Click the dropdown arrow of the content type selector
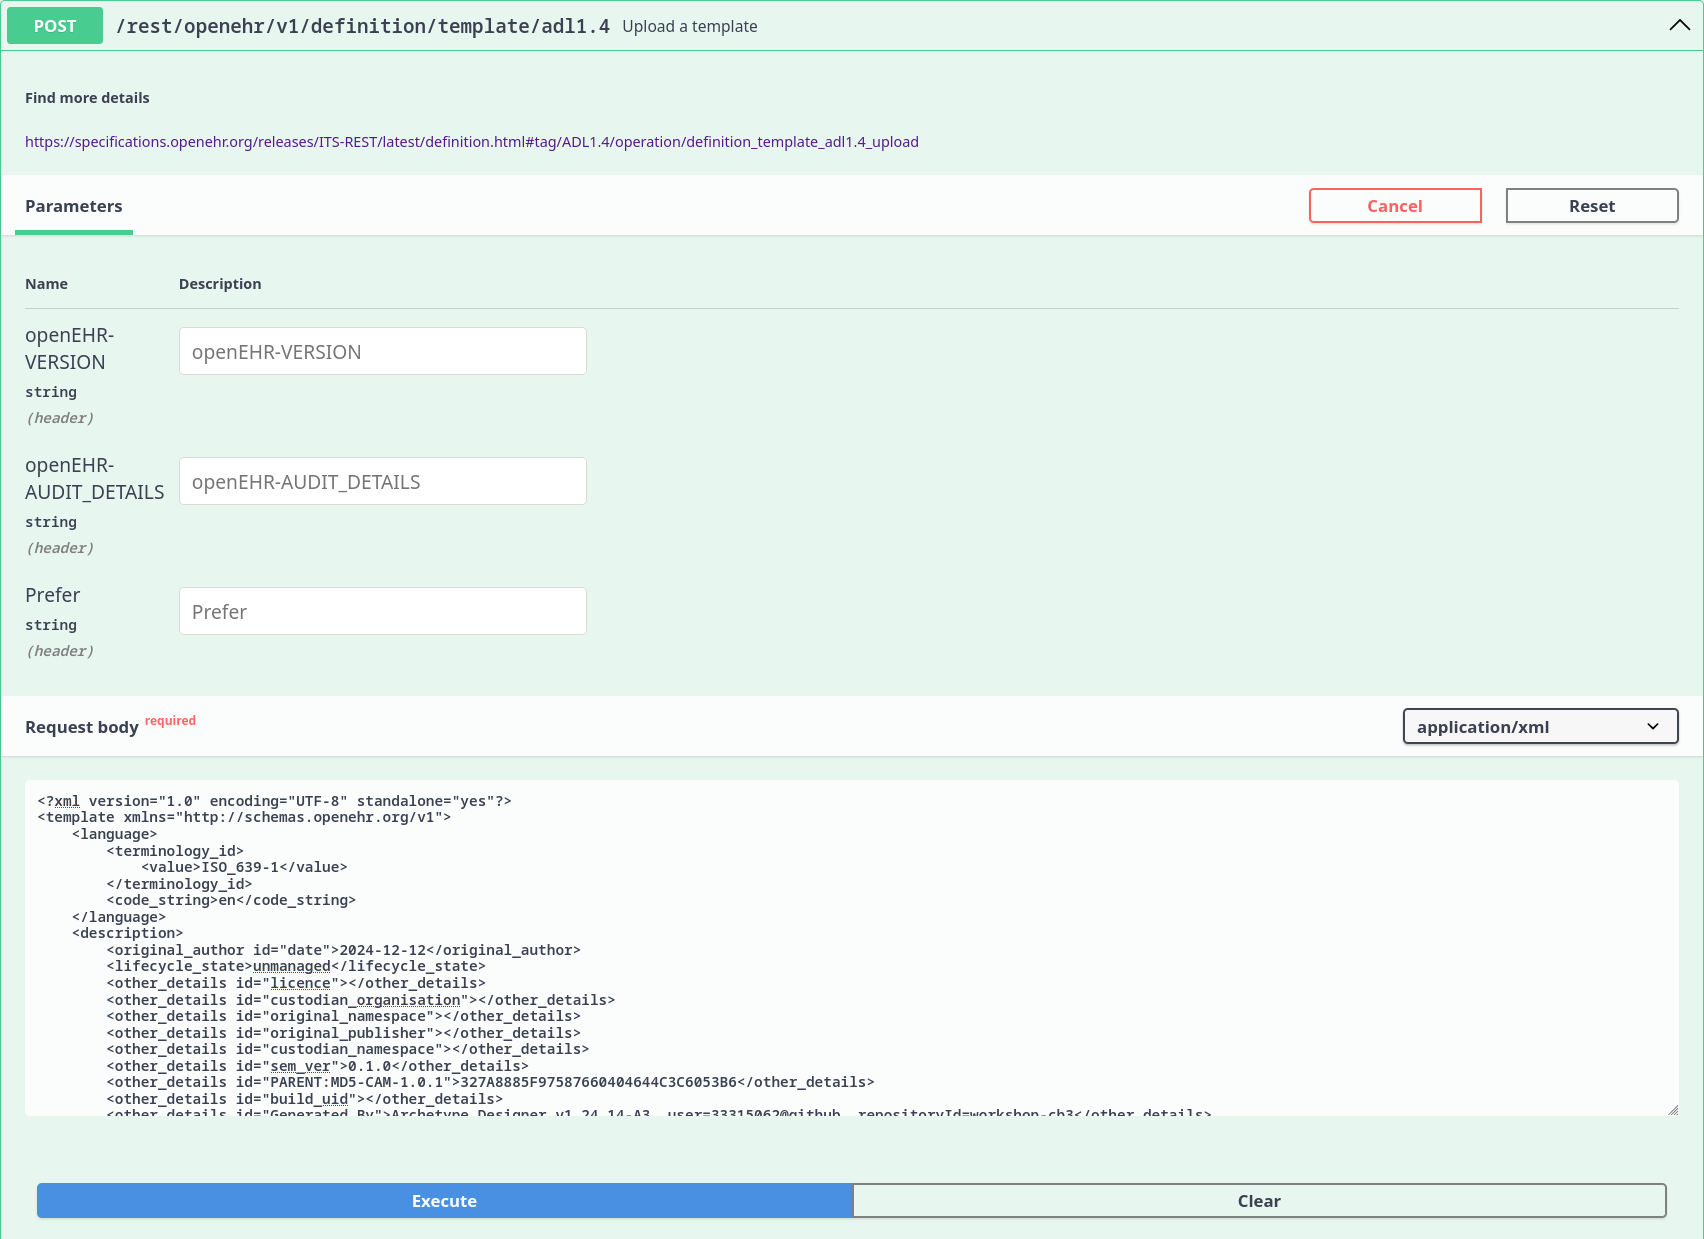The height and width of the screenshot is (1239, 1704). click(1653, 727)
